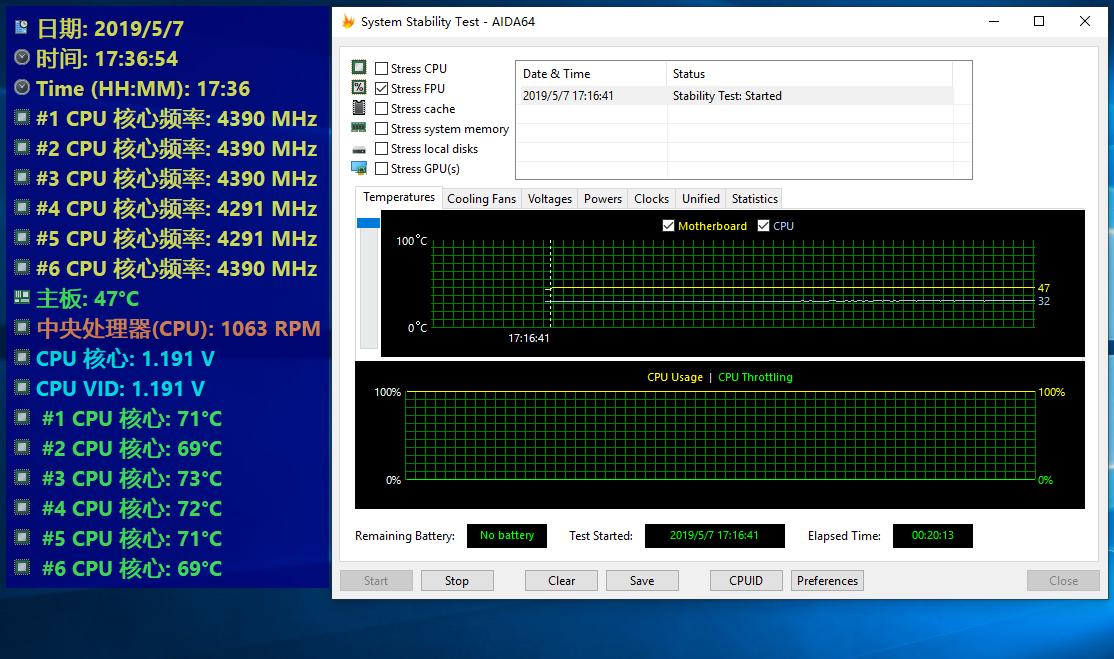
Task: Open the Statistics tab
Action: click(755, 199)
